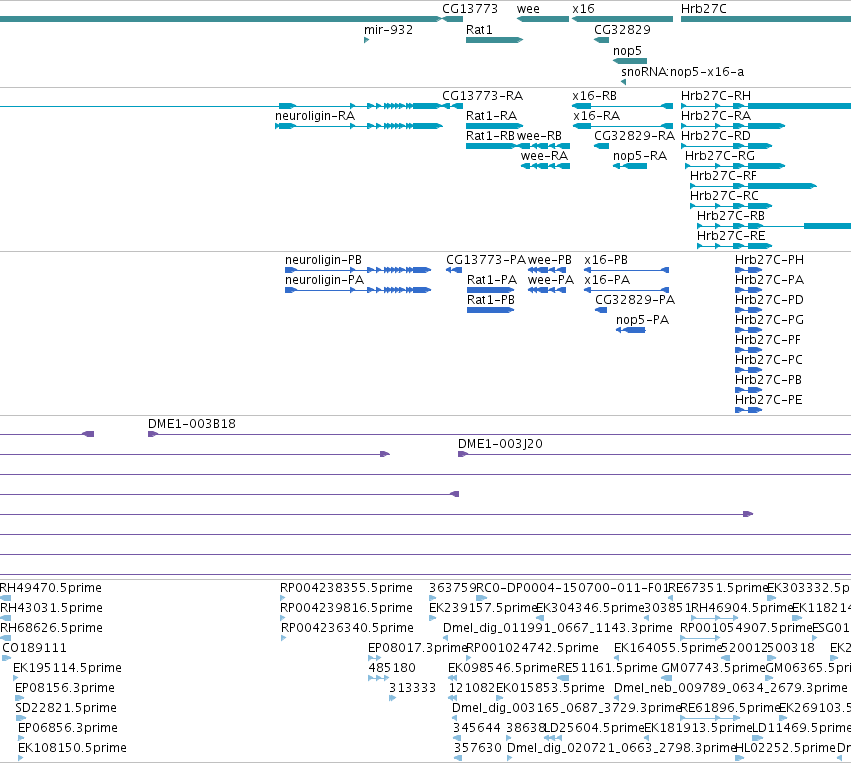Open the DME1-003J20 BAC clone
This screenshot has width=851, height=763.
[x=500, y=444]
